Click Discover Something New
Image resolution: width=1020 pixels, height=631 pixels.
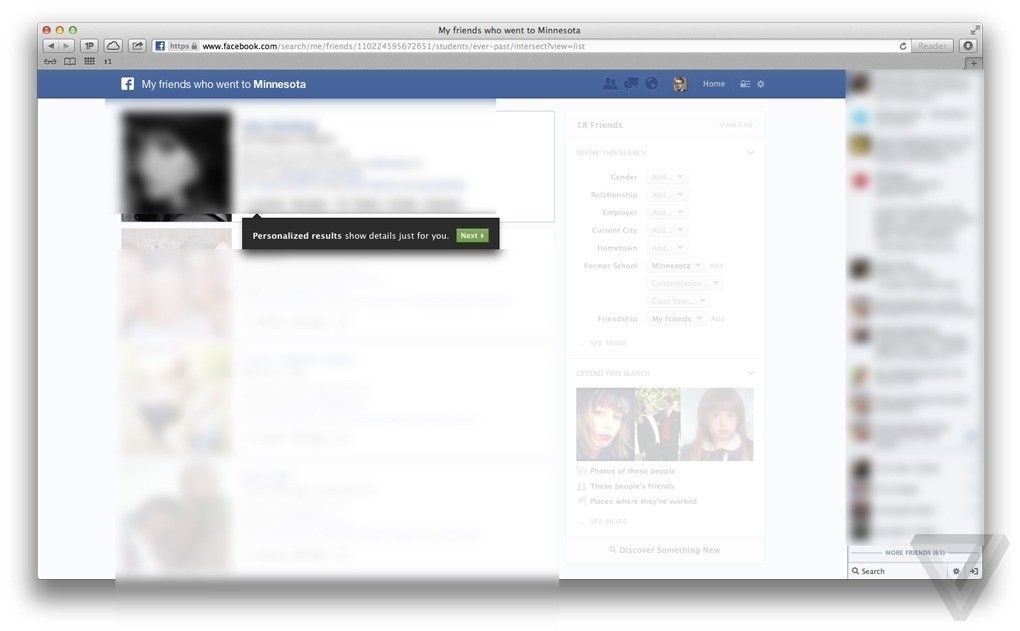(664, 550)
